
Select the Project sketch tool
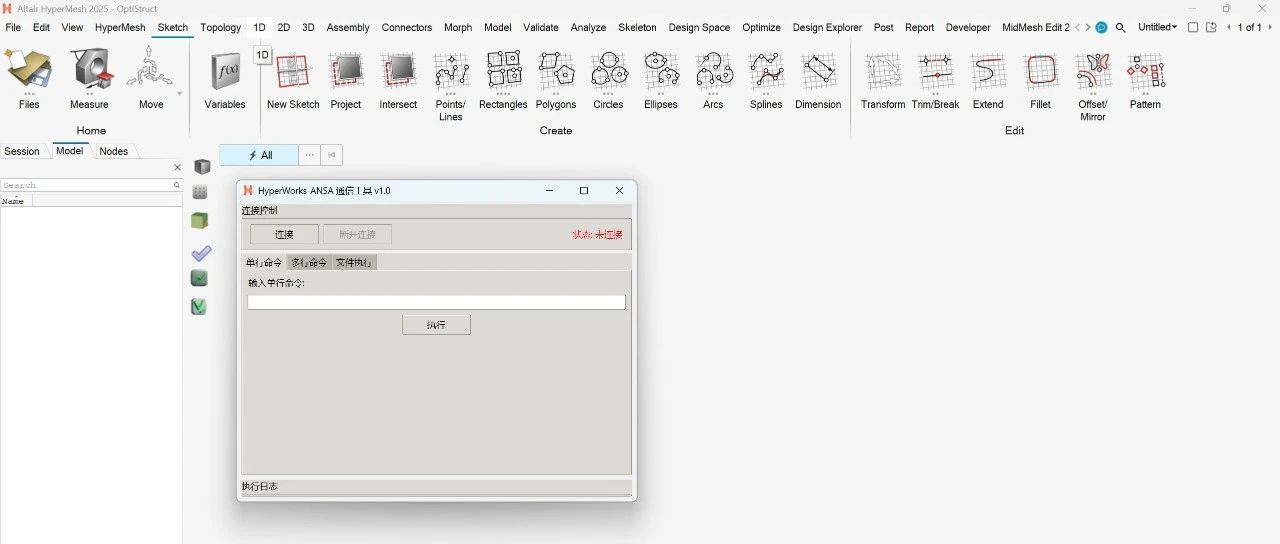pyautogui.click(x=346, y=80)
